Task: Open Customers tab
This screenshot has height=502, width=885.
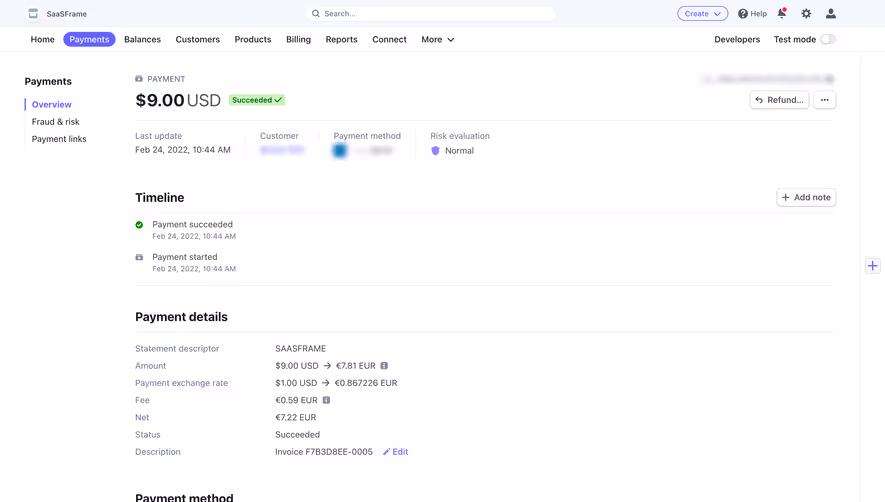Action: coord(198,40)
